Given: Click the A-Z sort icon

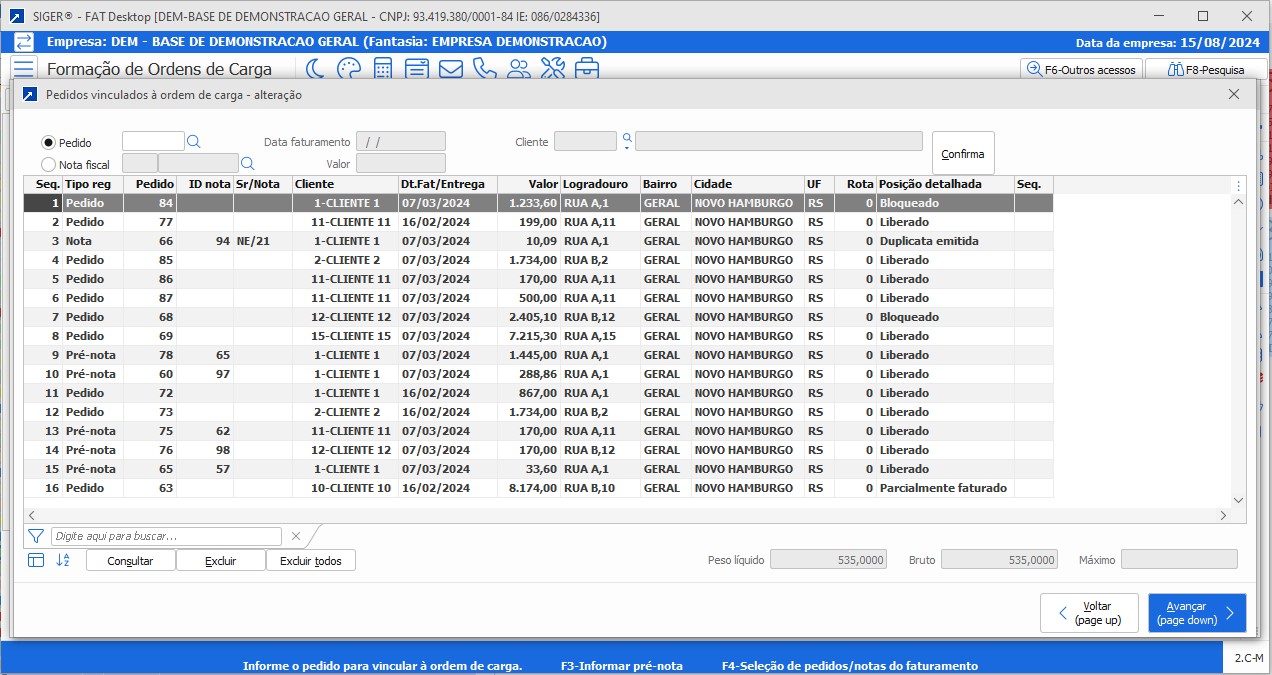Looking at the screenshot, I should tap(63, 560).
